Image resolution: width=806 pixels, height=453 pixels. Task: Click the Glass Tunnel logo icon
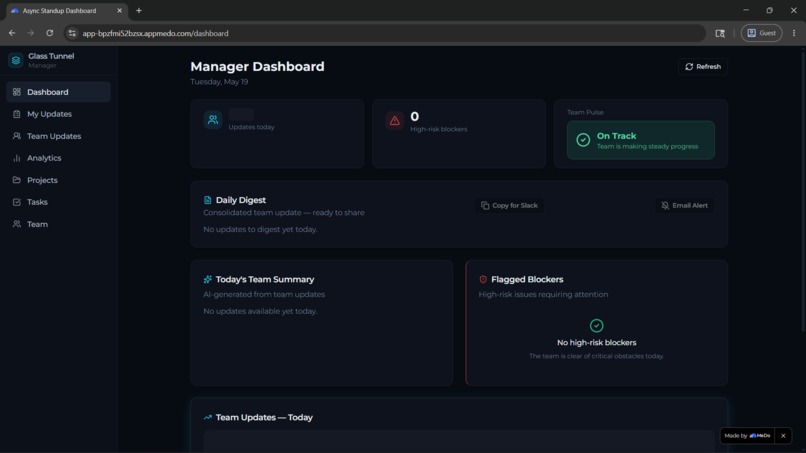click(15, 61)
